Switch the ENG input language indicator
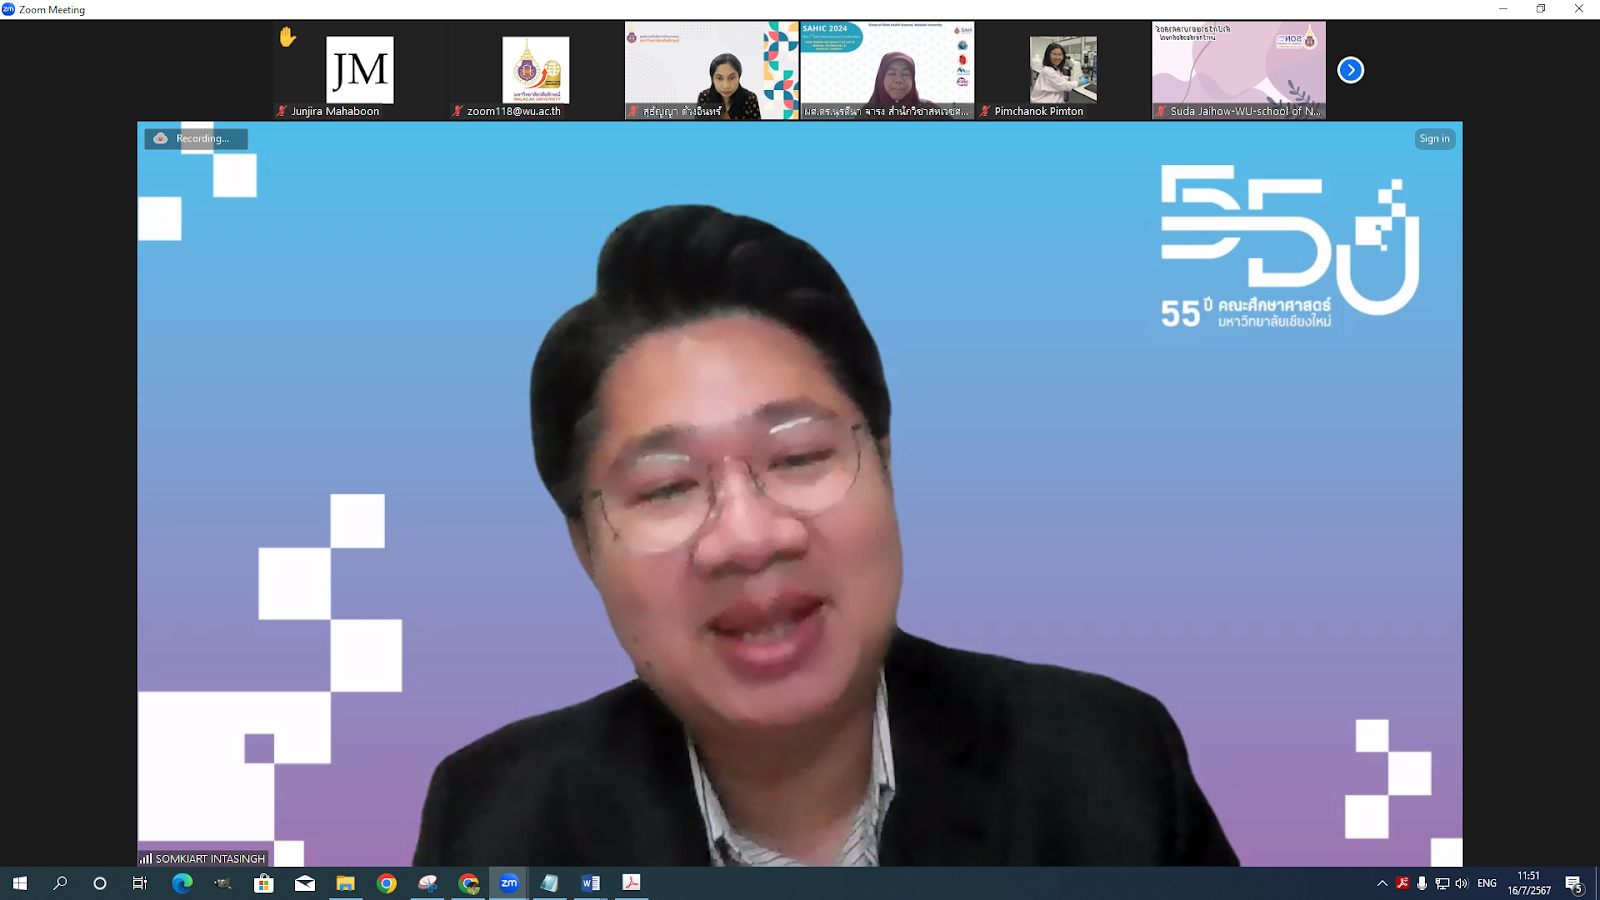The image size is (1600, 900). pyautogui.click(x=1487, y=883)
